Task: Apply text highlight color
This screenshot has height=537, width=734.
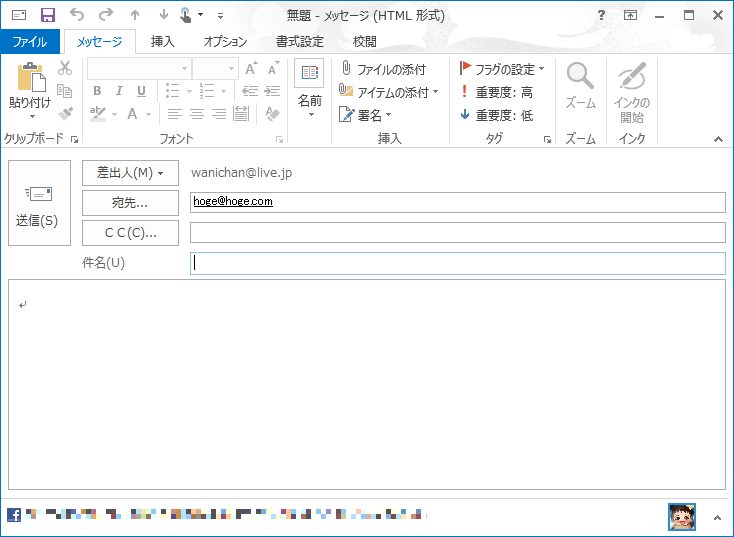Action: pos(98,114)
